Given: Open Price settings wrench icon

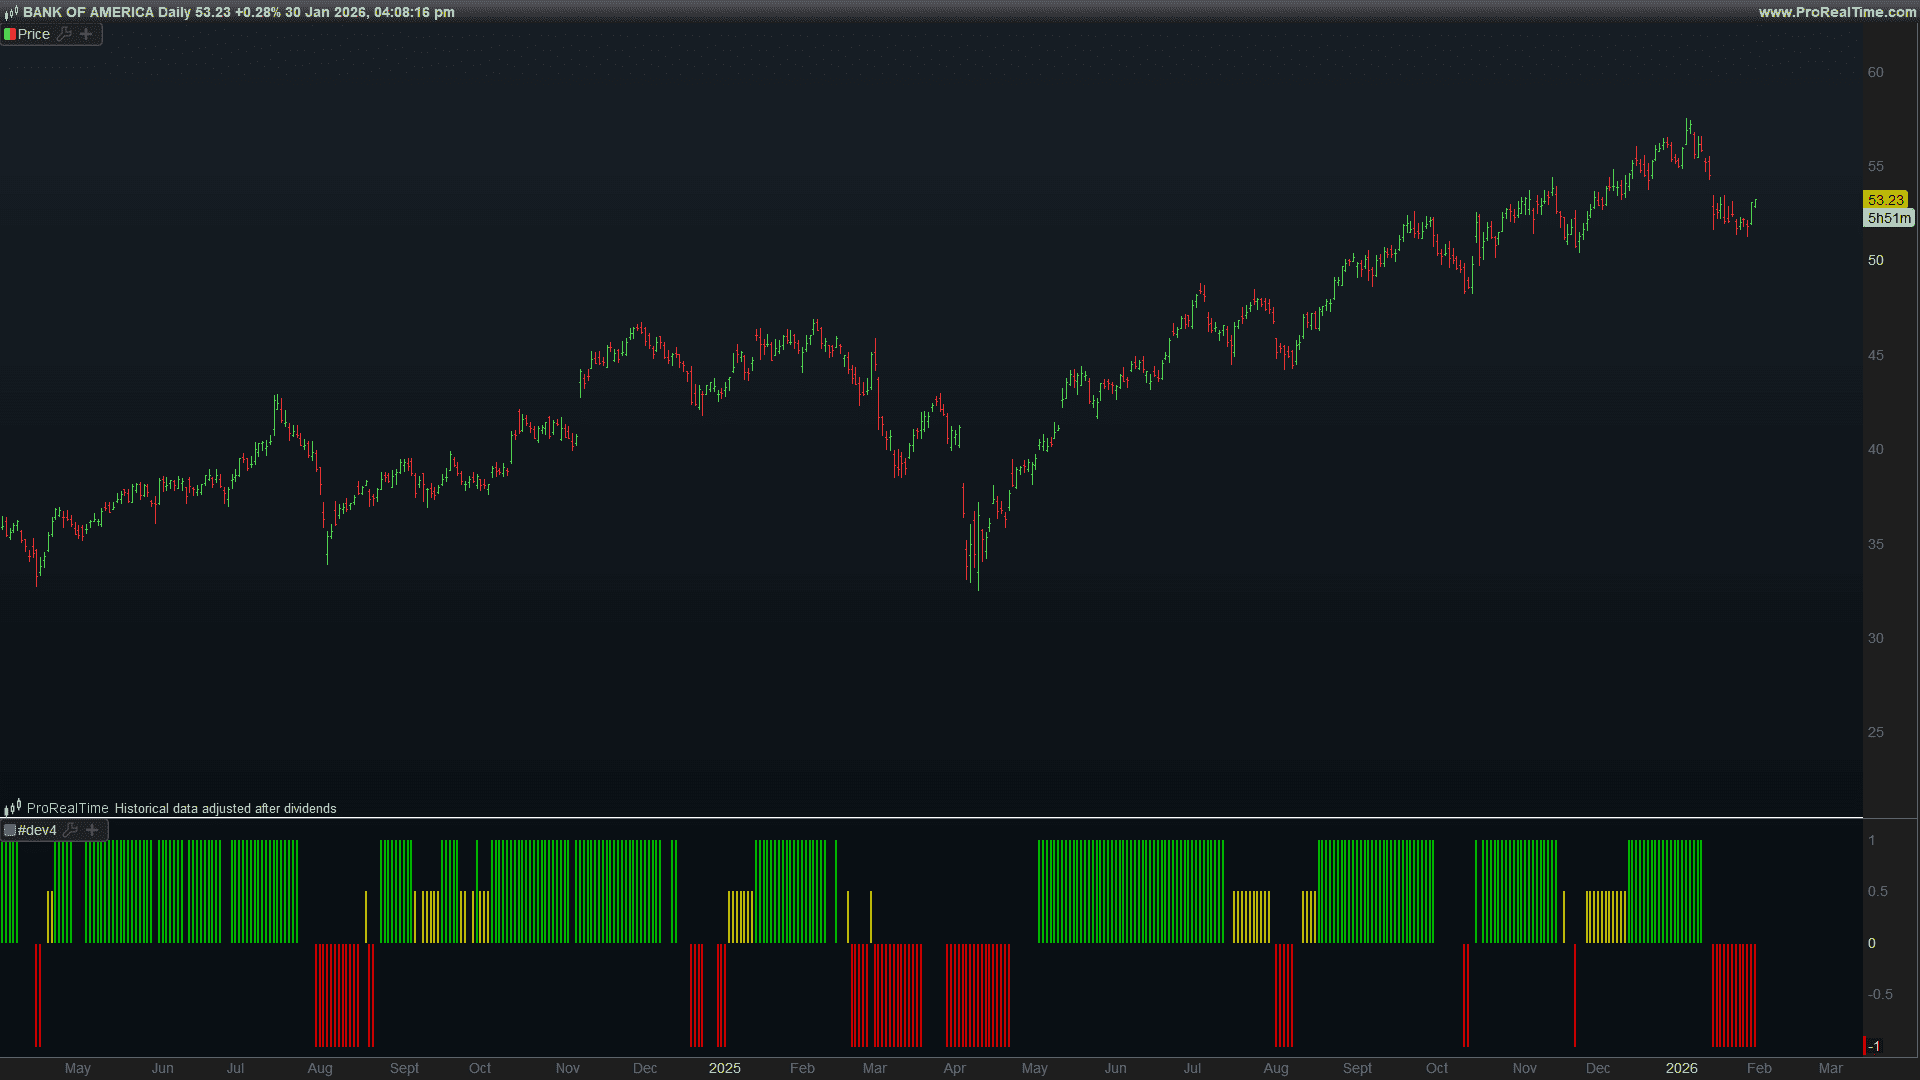Looking at the screenshot, I should click(x=65, y=34).
